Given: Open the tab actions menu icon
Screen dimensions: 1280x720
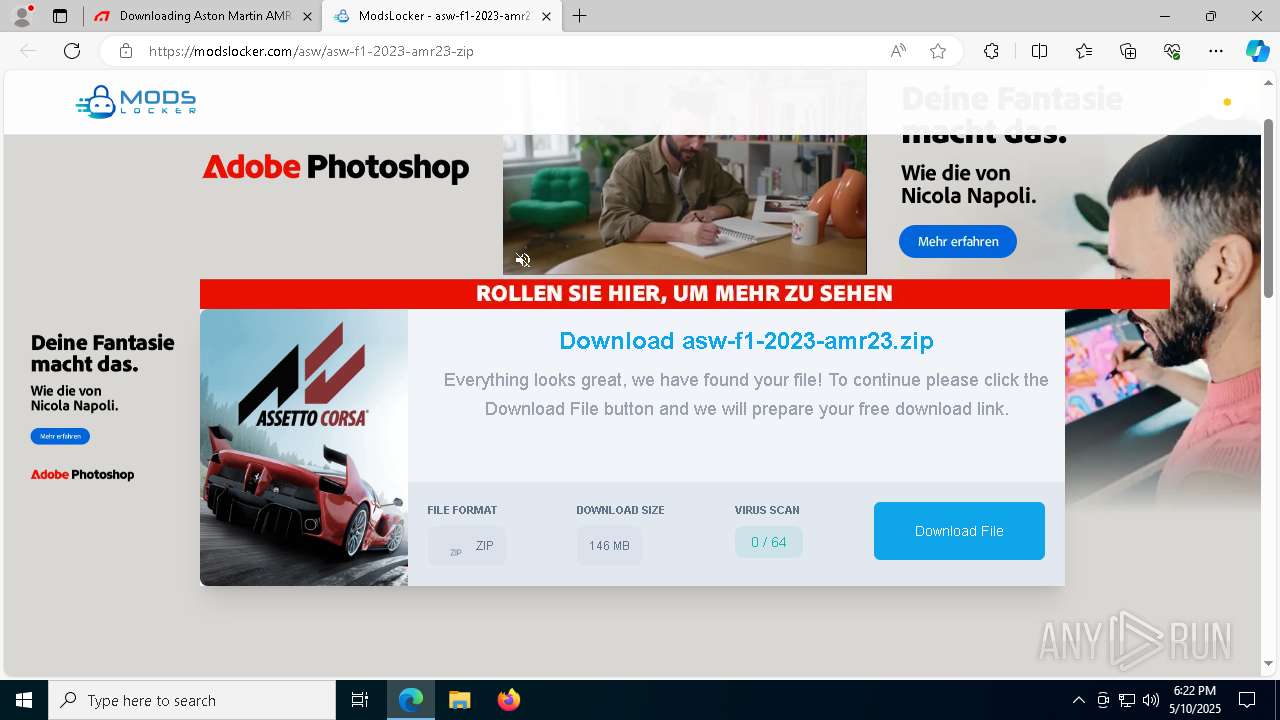Looking at the screenshot, I should (60, 16).
